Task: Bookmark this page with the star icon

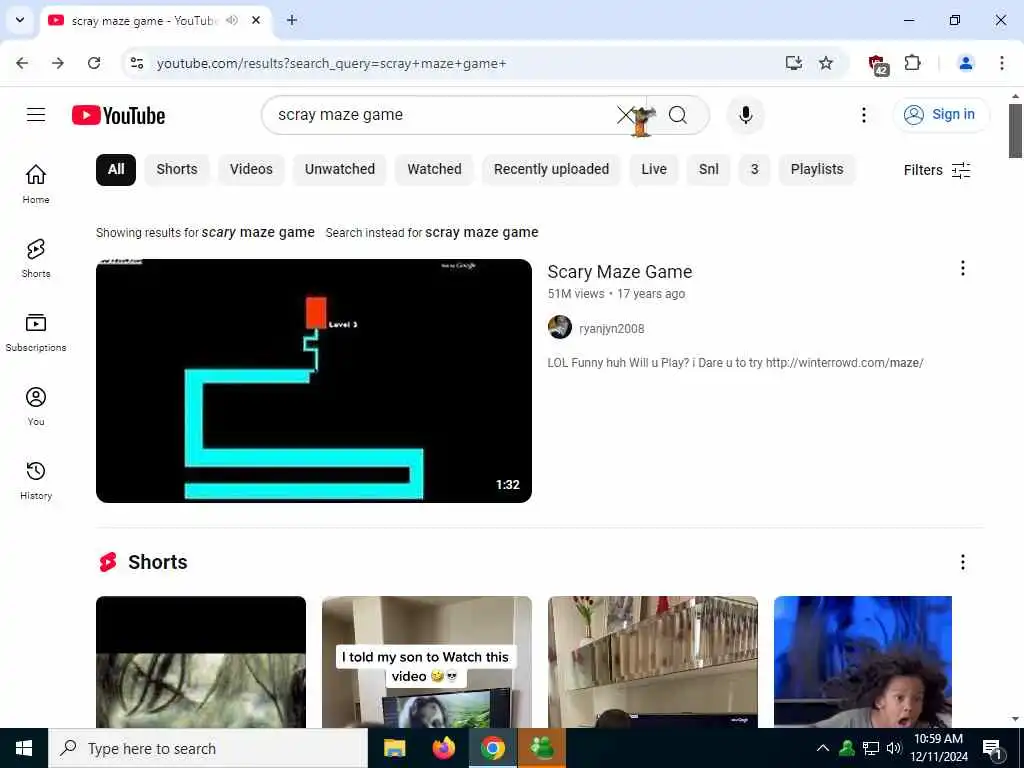Action: tap(826, 63)
